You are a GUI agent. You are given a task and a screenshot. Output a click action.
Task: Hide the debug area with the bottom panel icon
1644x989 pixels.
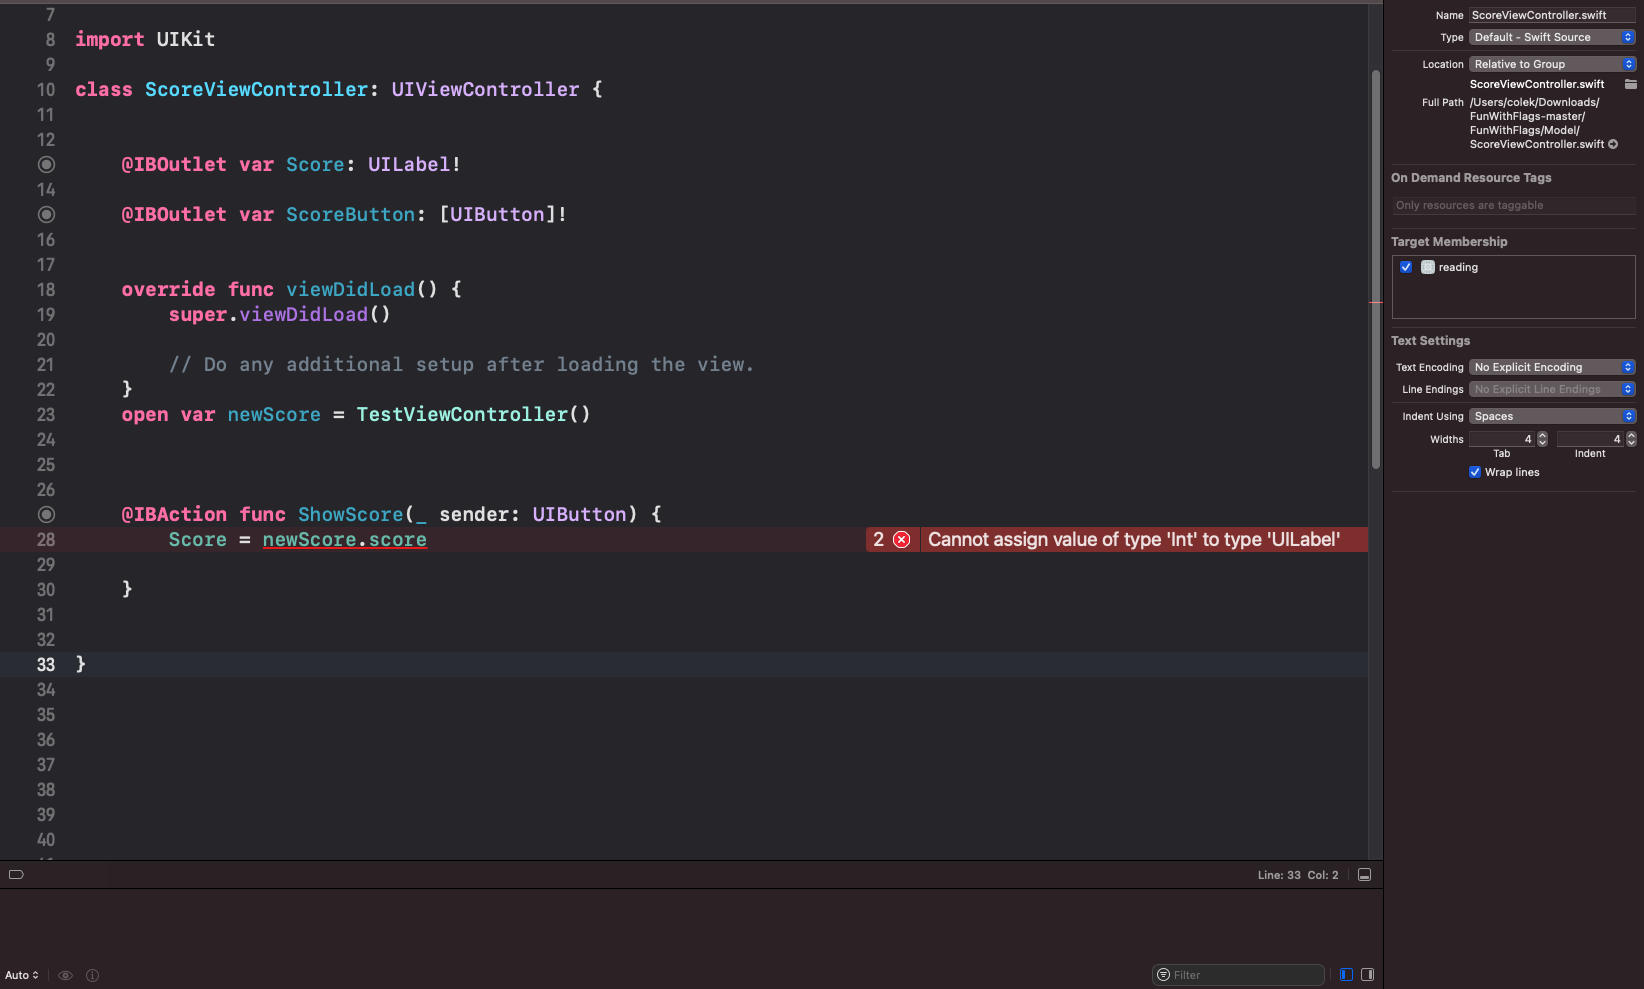coord(1364,875)
